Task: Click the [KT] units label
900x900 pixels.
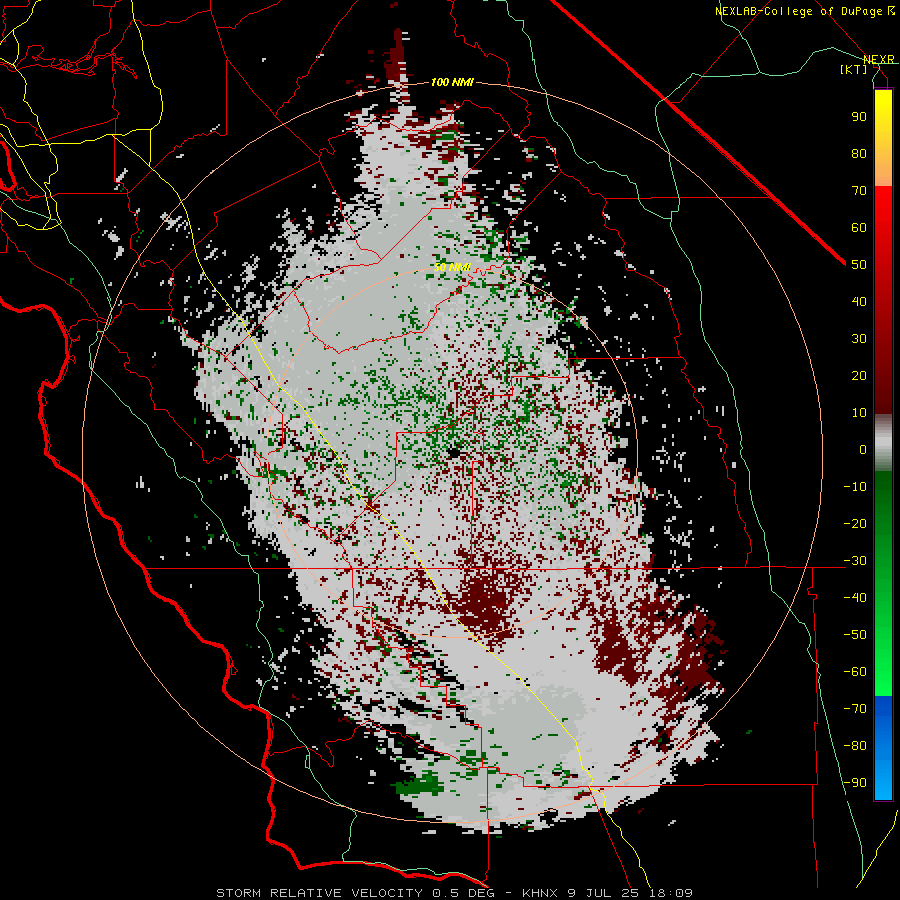Action: tap(853, 69)
